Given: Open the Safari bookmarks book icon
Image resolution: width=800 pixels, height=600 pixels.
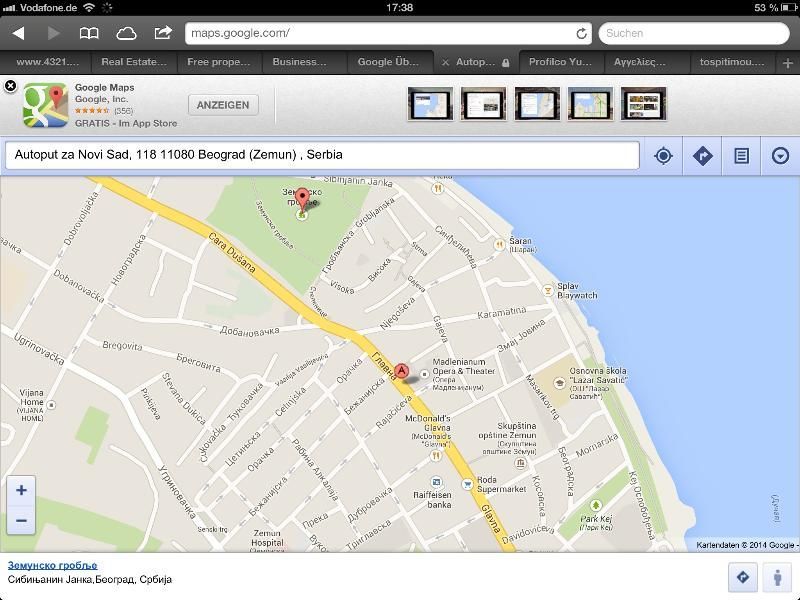Looking at the screenshot, I should [x=89, y=33].
